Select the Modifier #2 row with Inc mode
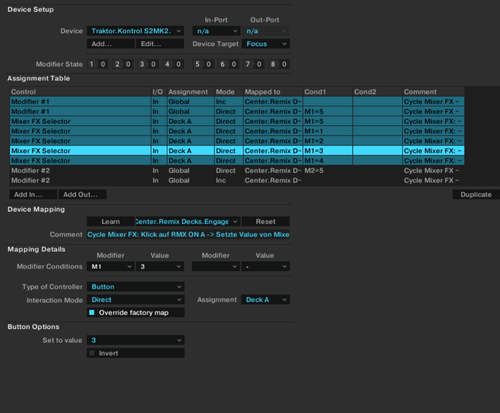Image resolution: width=500 pixels, height=413 pixels. tap(237, 180)
